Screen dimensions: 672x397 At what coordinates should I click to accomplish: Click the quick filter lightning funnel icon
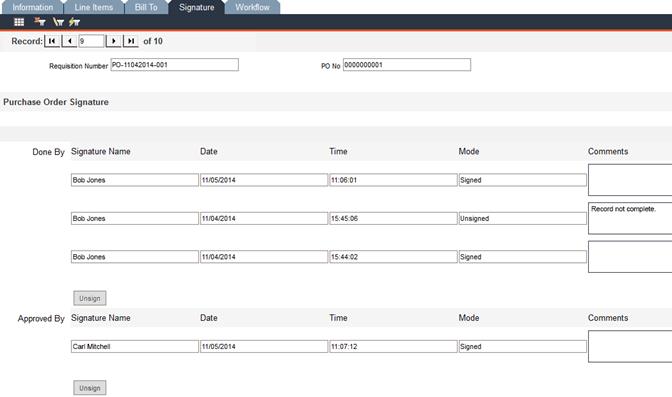(x=74, y=22)
